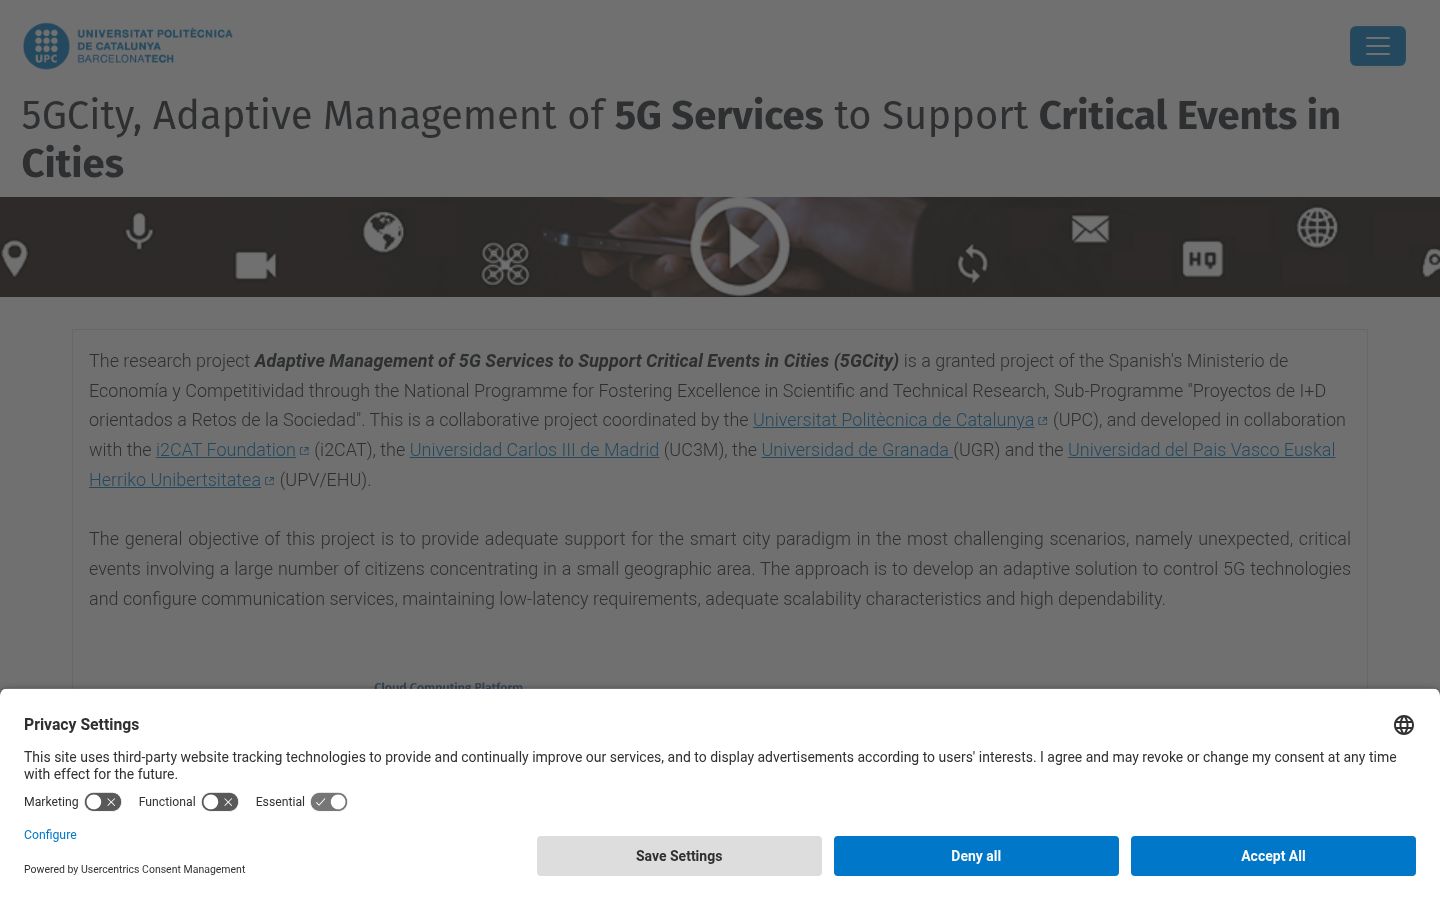Viewport: 1440px width, 900px height.
Task: Click the 5GCity page title heading
Action: (681, 139)
